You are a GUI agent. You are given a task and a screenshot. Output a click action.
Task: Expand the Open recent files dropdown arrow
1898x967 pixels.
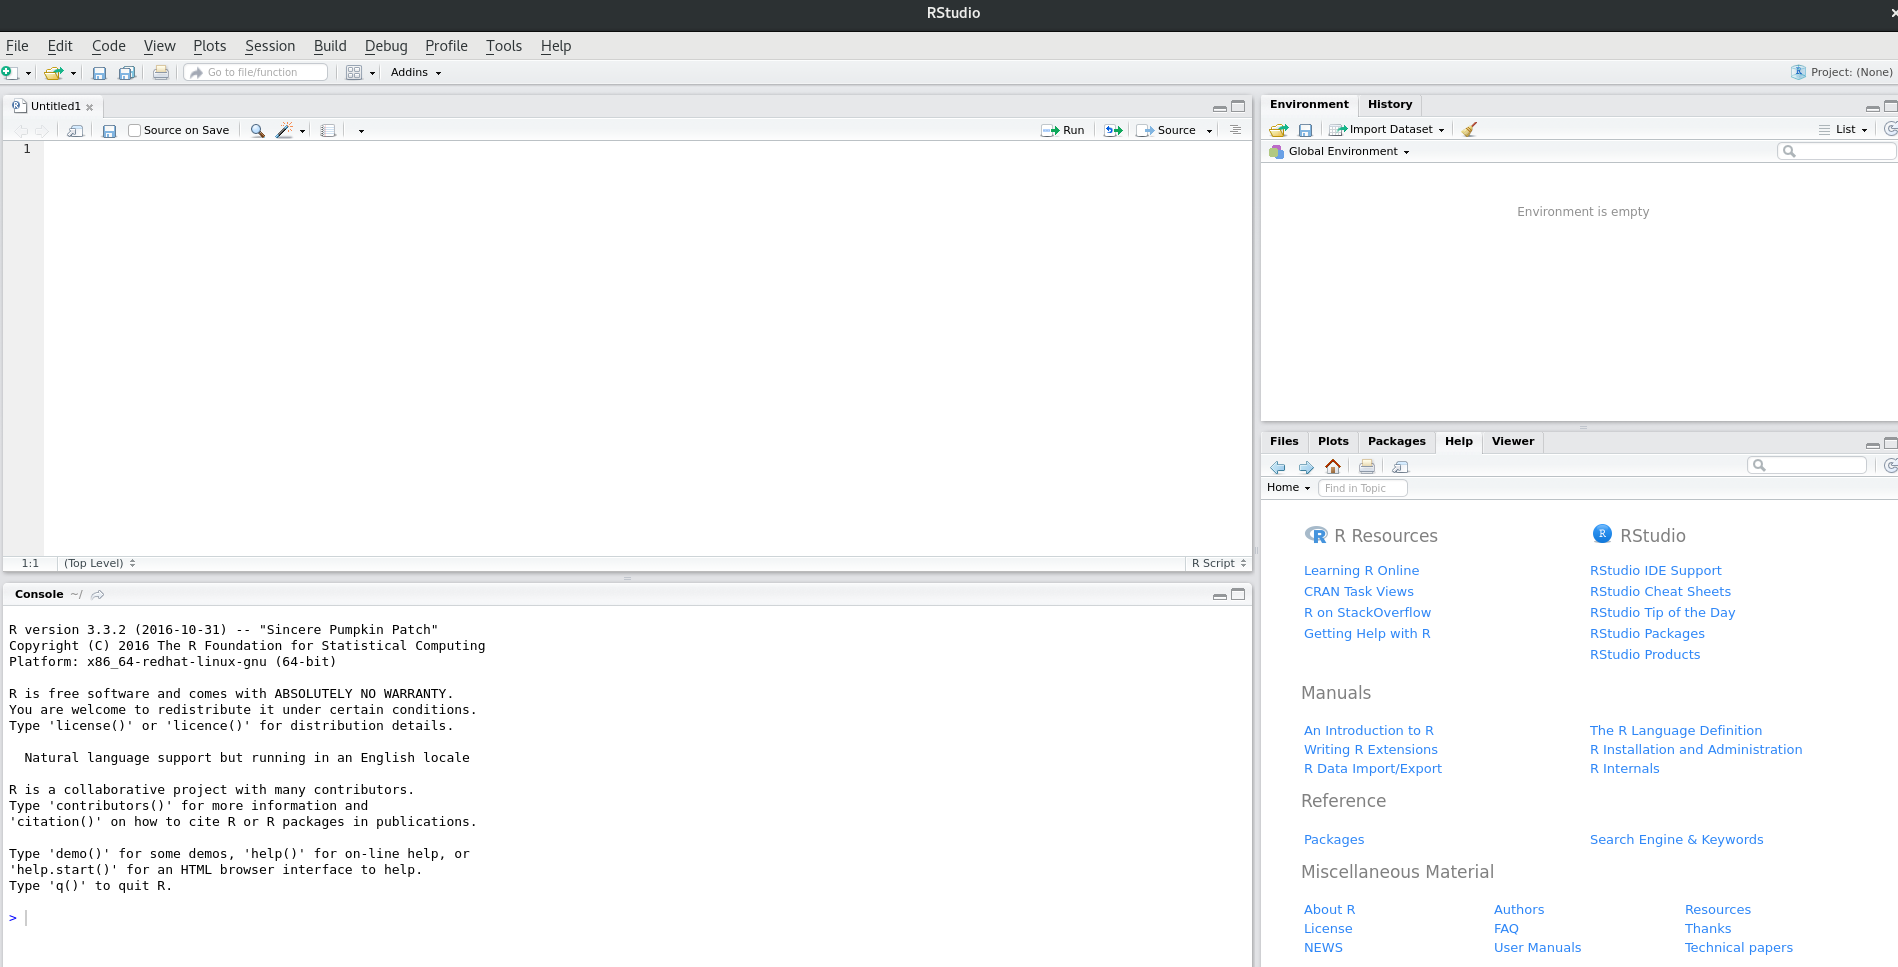pos(73,73)
